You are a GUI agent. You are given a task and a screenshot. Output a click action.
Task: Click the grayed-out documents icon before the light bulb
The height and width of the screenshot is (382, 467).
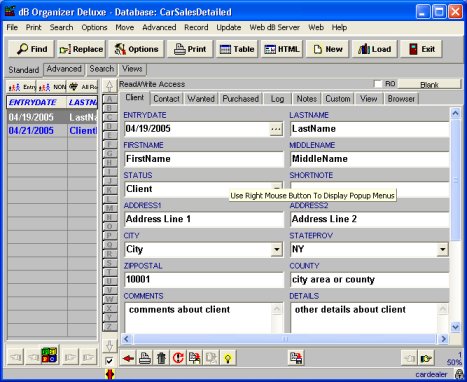(x=211, y=359)
